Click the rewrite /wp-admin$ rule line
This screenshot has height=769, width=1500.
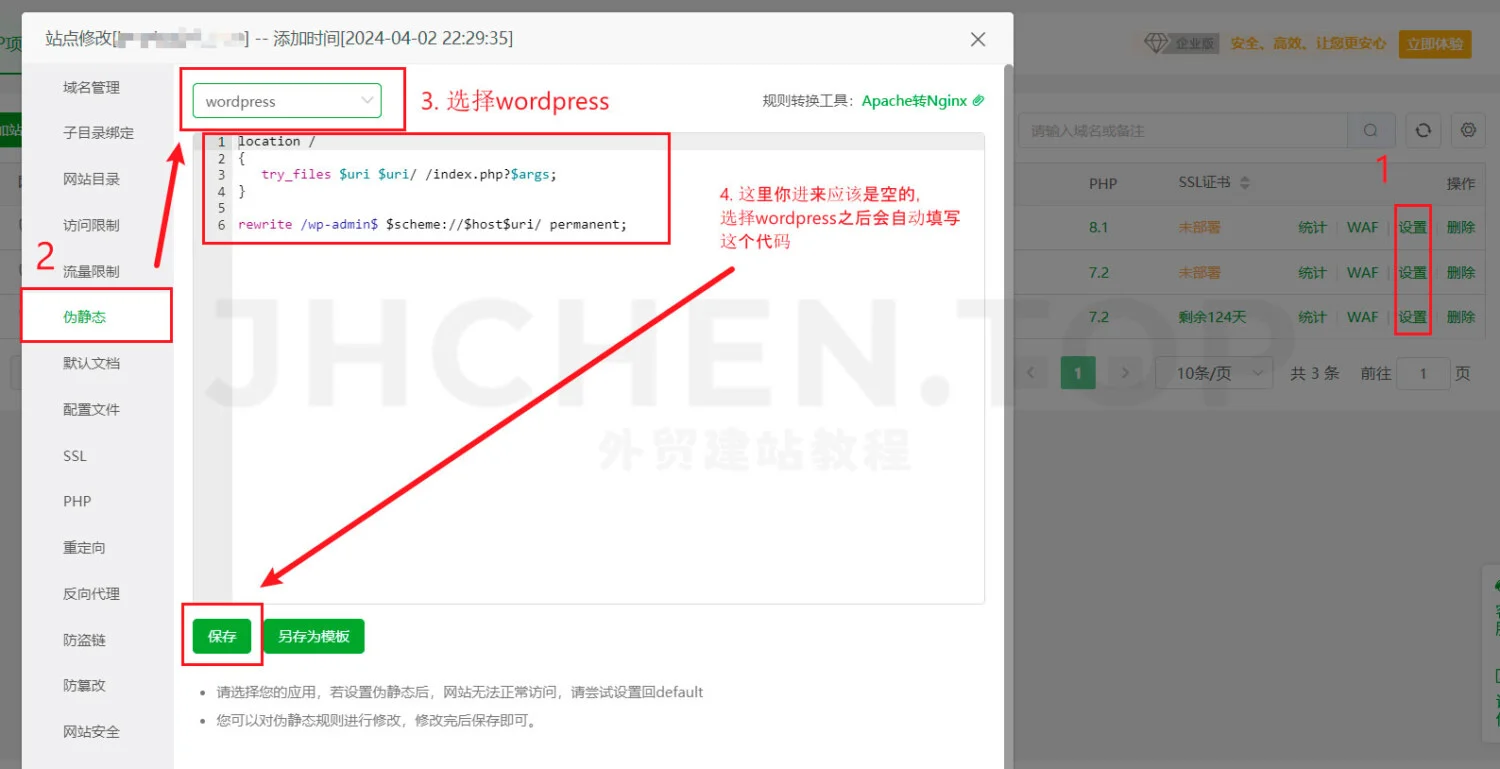click(432, 224)
